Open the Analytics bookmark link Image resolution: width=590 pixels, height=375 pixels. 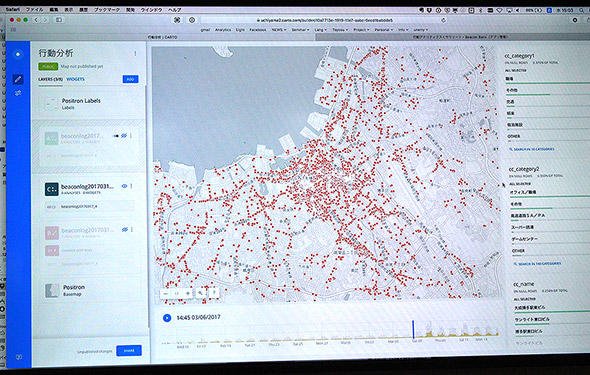[x=223, y=29]
